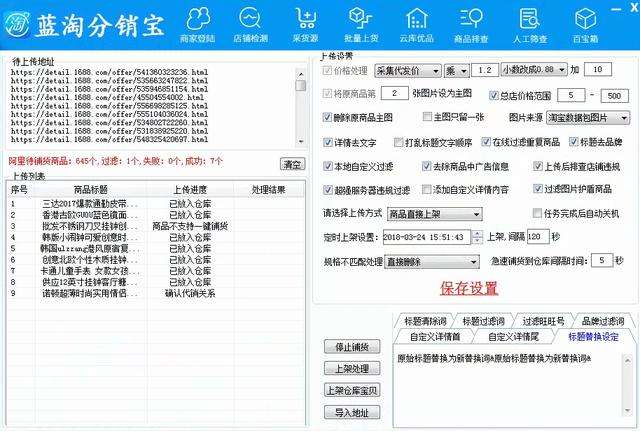Open the 采货源 shopping cart icon
The height and width of the screenshot is (431, 640).
(x=305, y=25)
